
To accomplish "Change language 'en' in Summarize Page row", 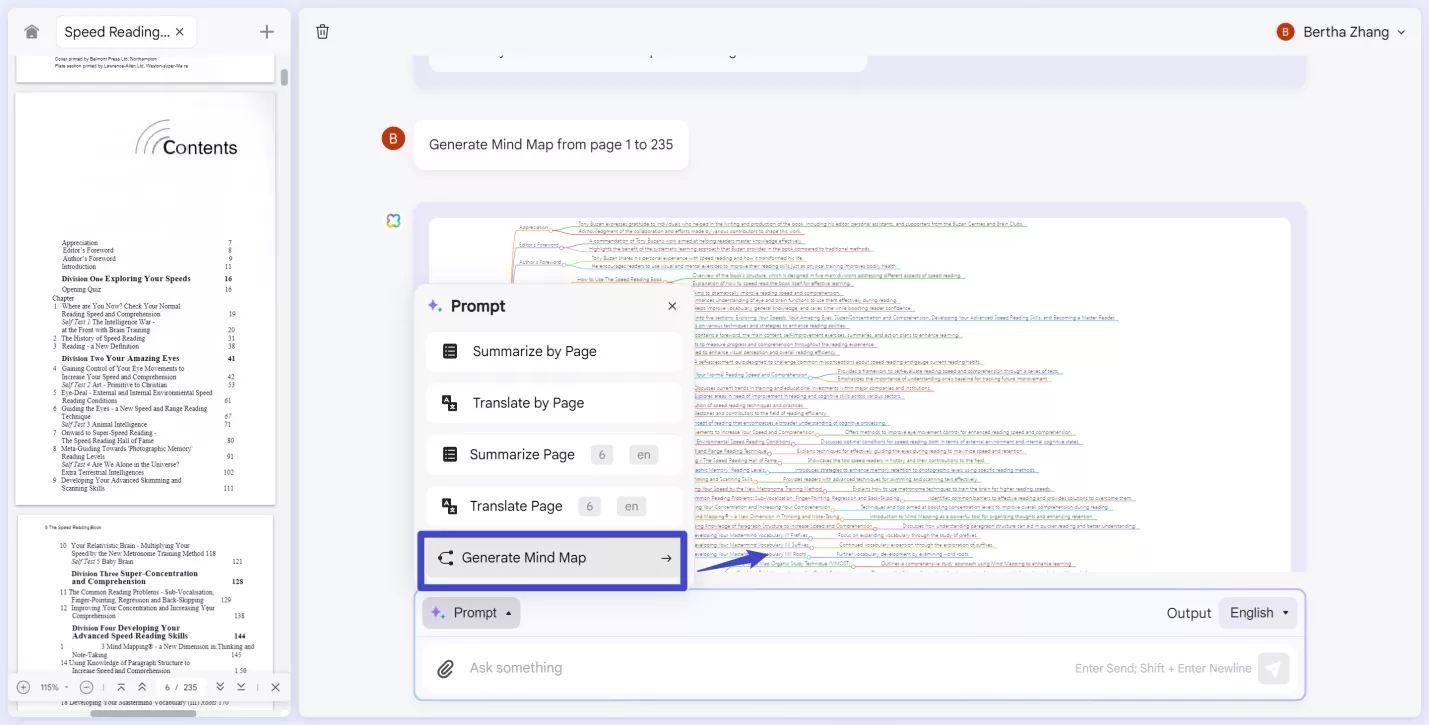I will click(644, 454).
